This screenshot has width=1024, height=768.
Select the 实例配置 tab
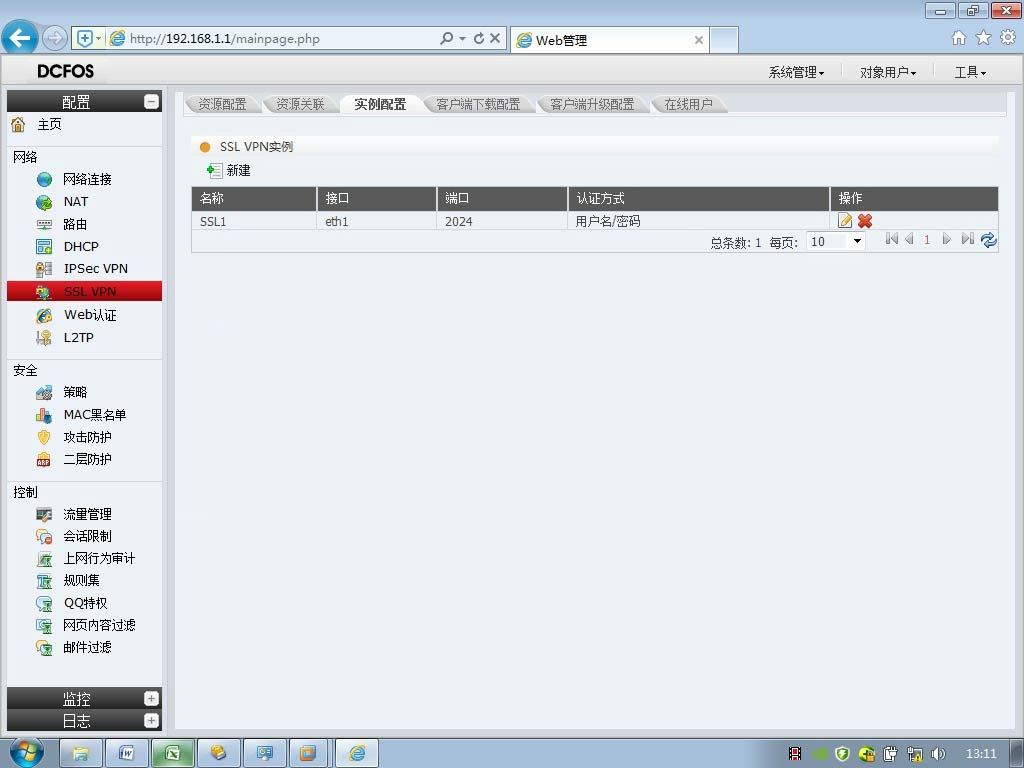[380, 104]
